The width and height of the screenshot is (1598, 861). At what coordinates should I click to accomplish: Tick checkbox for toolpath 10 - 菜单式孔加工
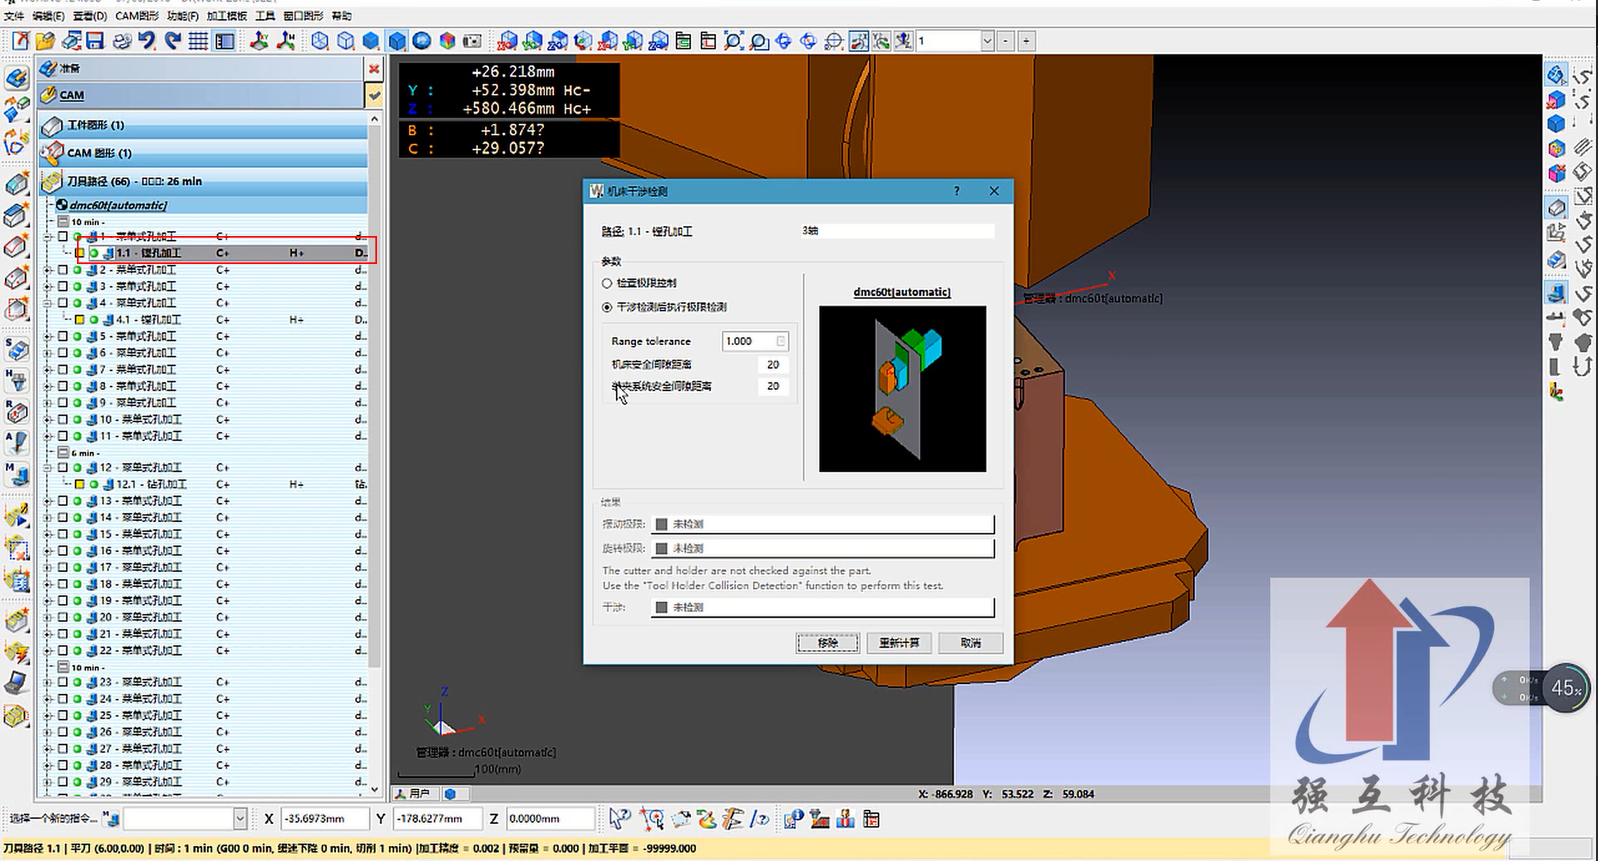pos(63,419)
